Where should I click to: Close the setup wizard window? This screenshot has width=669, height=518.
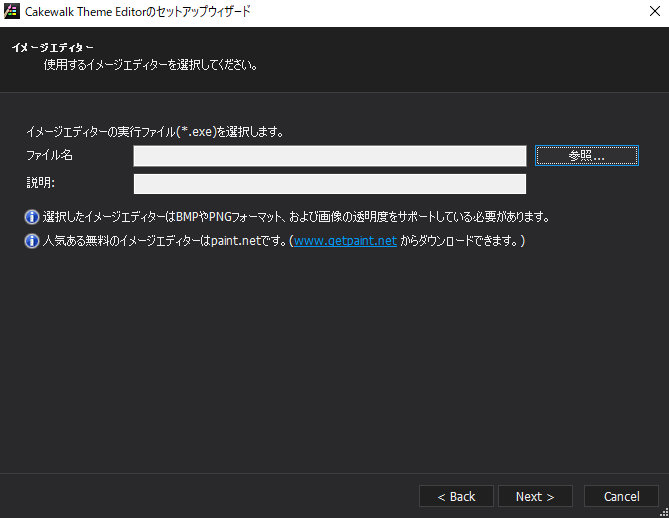pos(654,11)
